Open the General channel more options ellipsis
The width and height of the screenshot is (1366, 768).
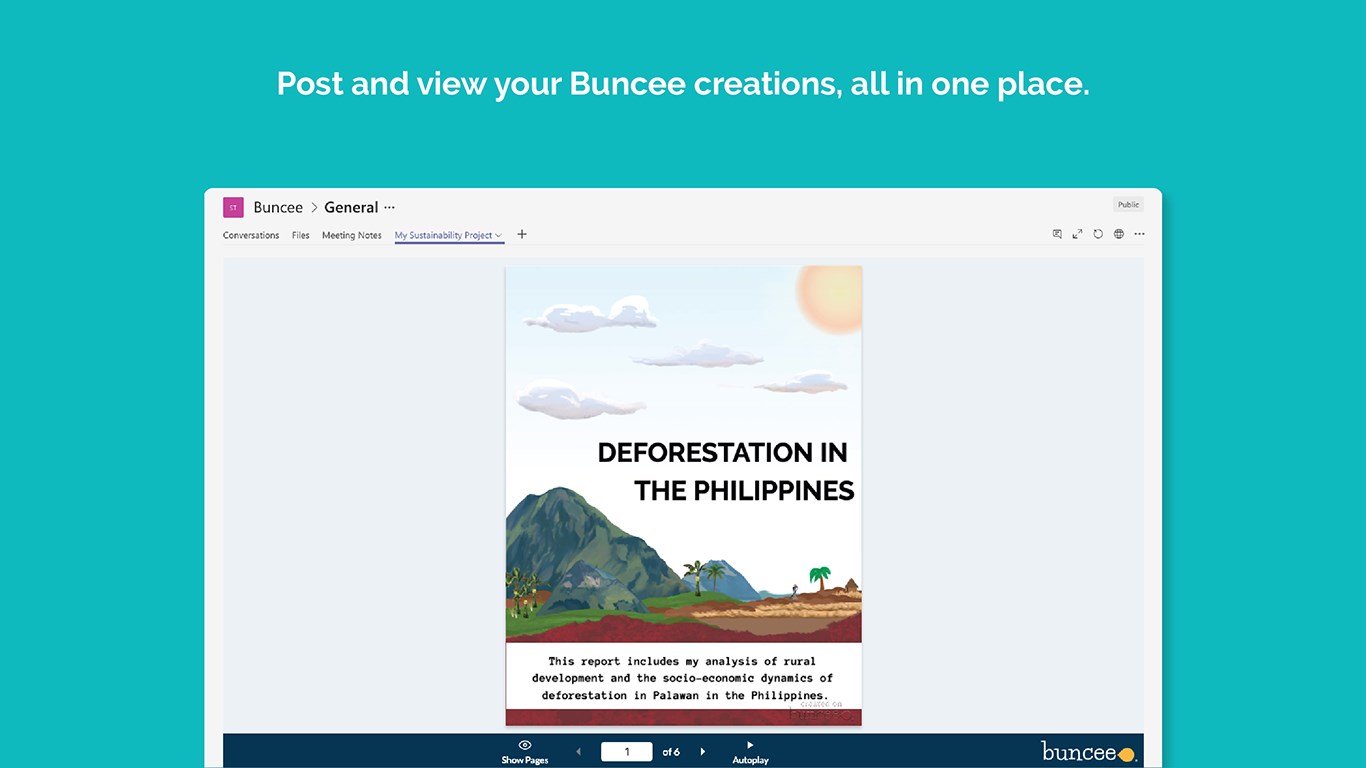coord(390,208)
